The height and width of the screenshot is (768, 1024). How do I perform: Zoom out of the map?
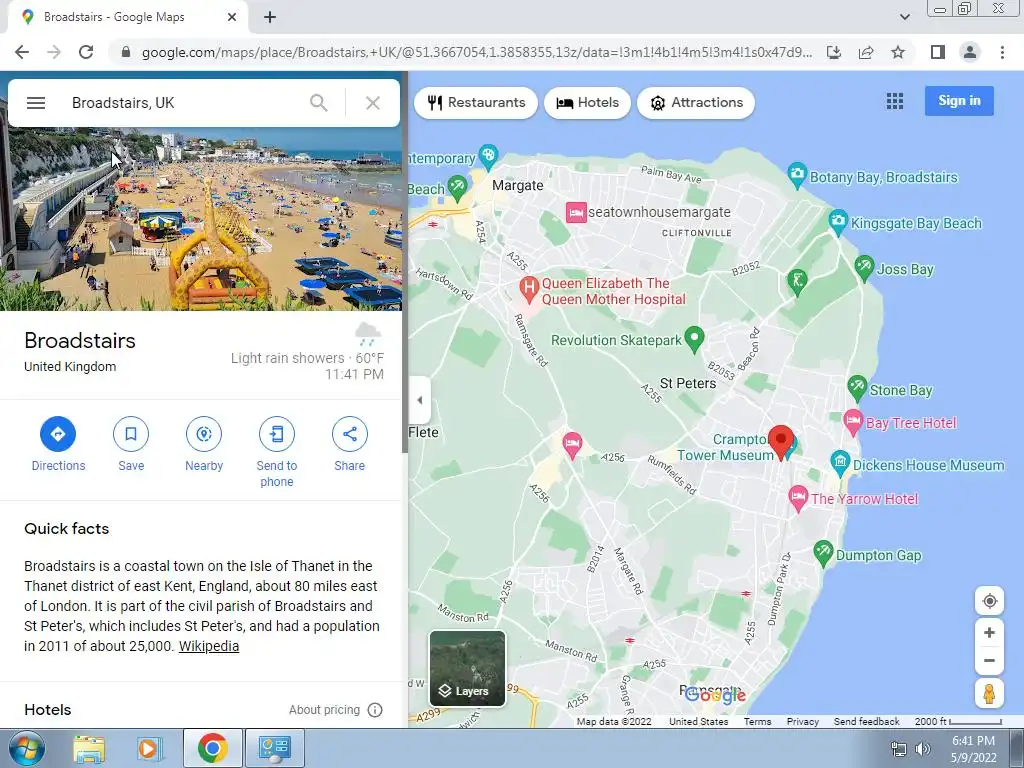pyautogui.click(x=989, y=660)
